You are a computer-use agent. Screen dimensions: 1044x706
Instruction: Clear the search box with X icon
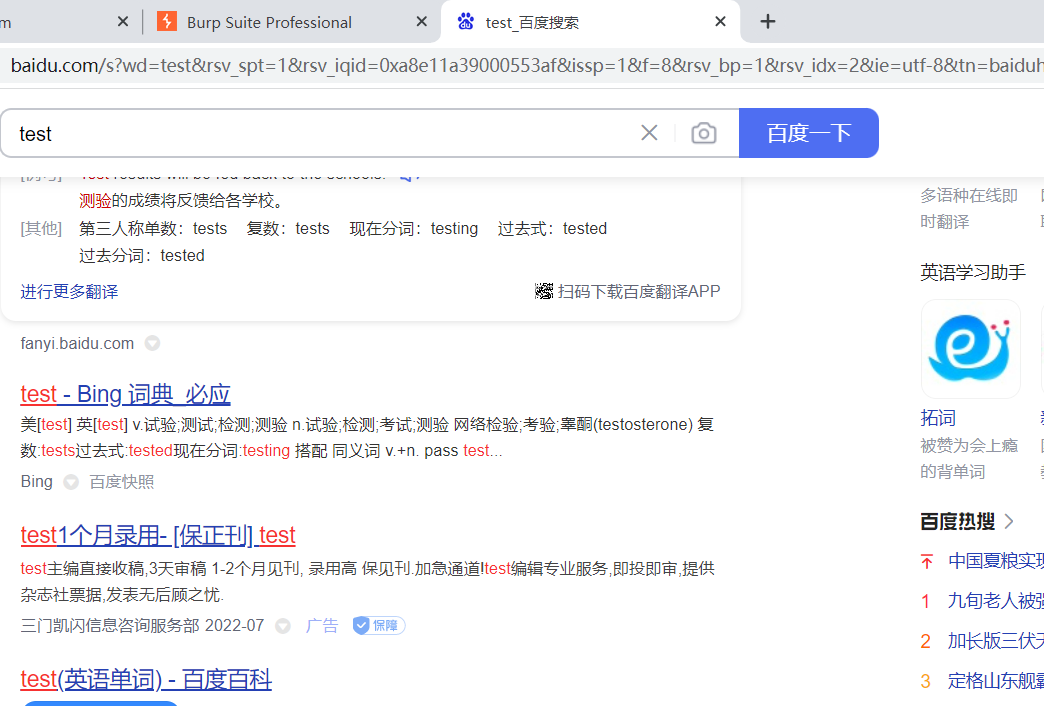tap(649, 133)
